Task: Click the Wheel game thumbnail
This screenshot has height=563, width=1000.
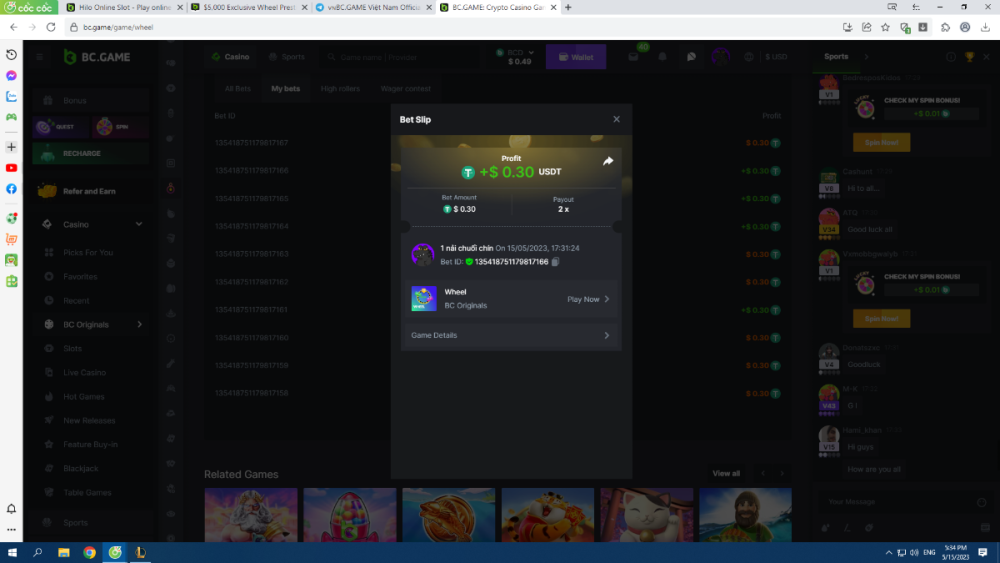Action: [x=424, y=298]
